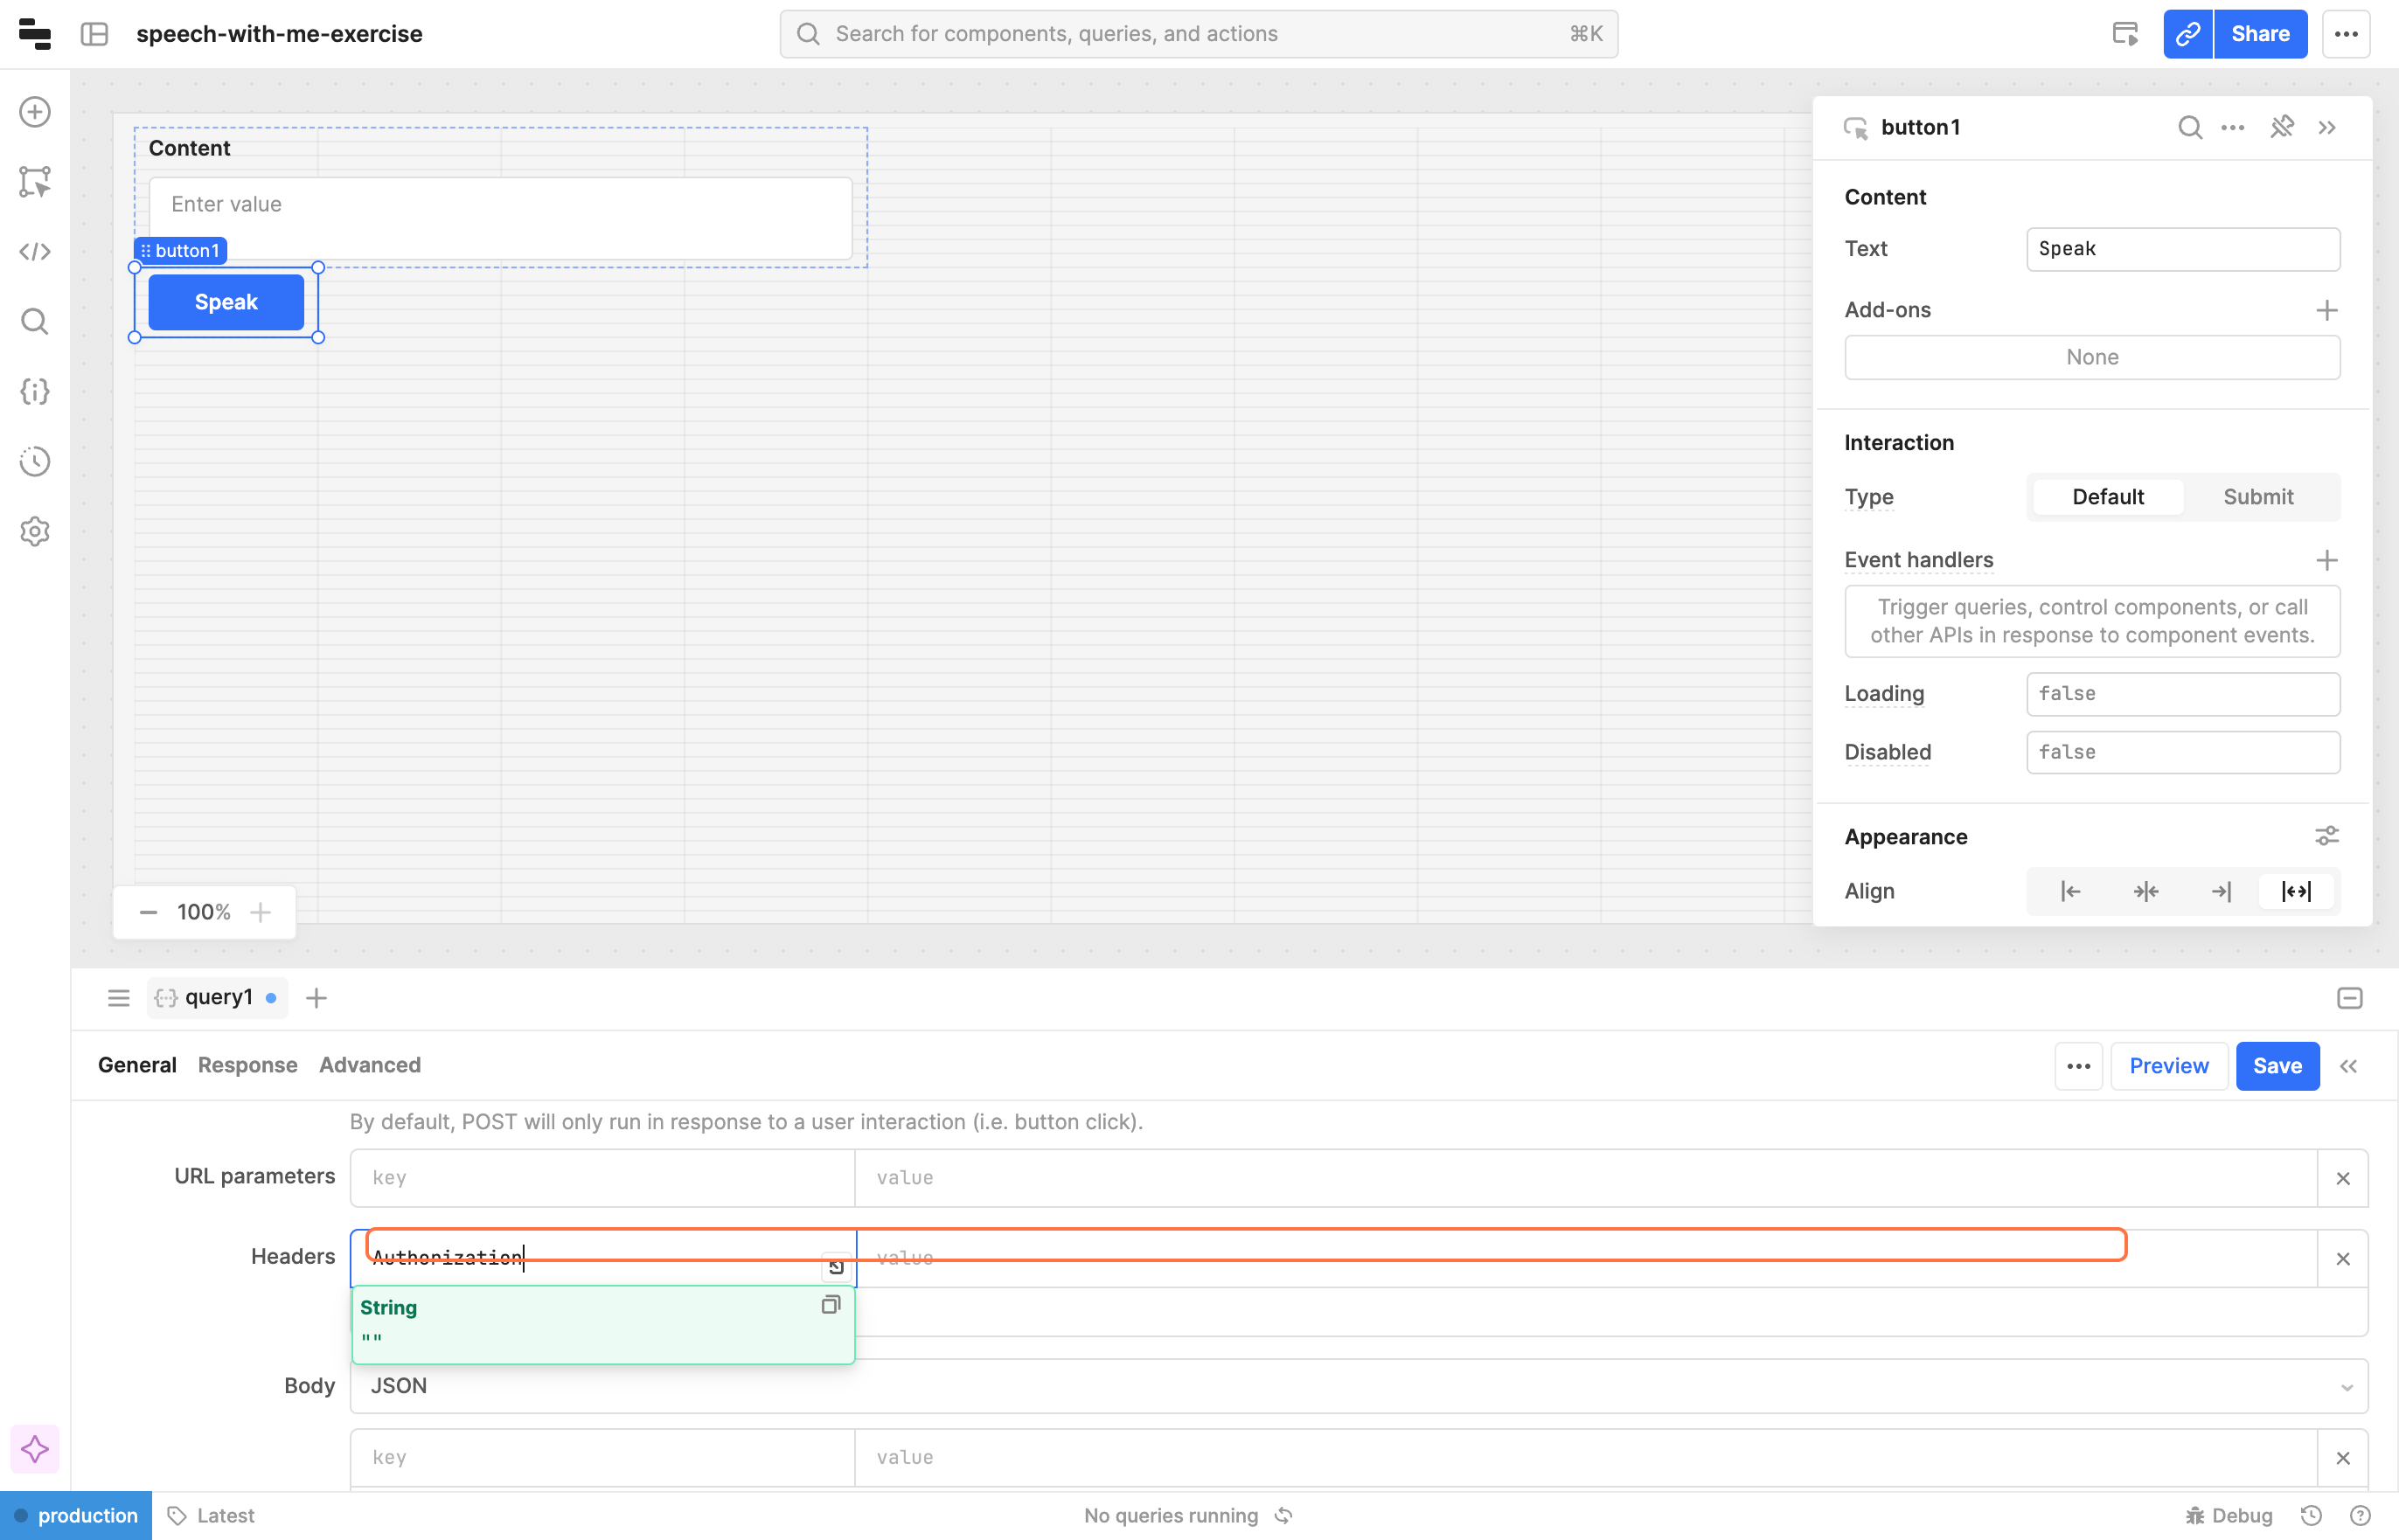Collapse the inspector with double chevron
This screenshot has height=1540, width=2399.
[x=2327, y=127]
